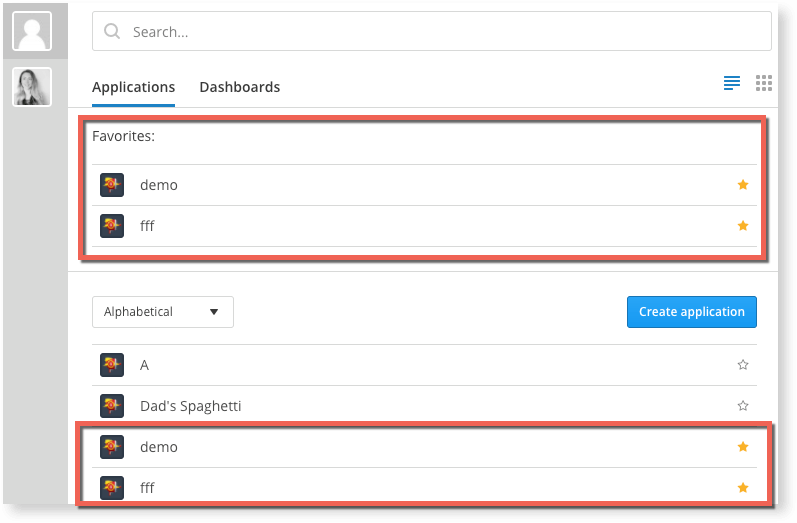
Task: Select the woman's profile photo in sidebar
Action: tap(32, 87)
